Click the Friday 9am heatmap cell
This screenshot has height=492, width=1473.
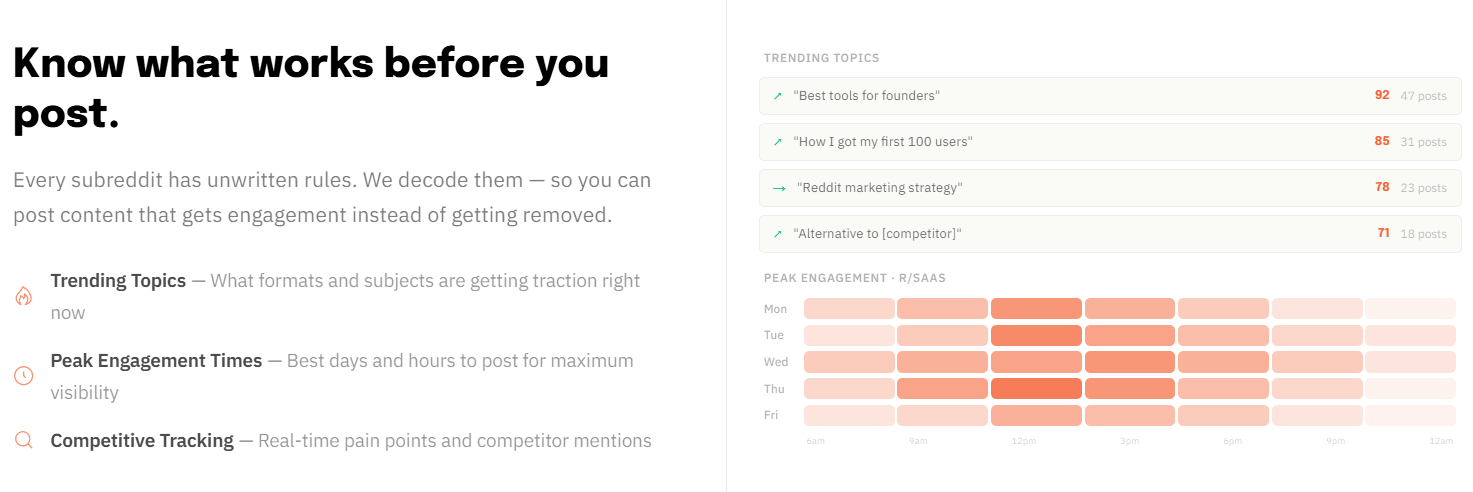[943, 415]
